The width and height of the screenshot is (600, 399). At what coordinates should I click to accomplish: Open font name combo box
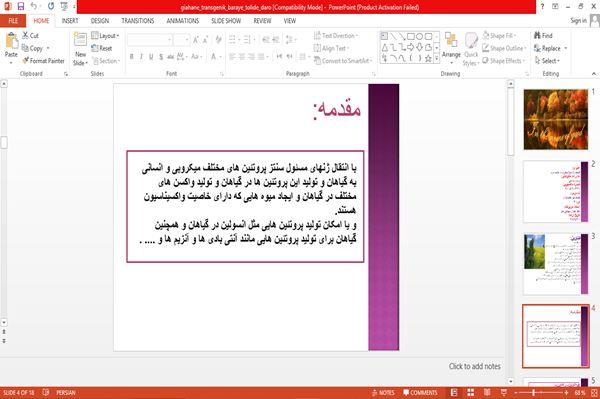click(150, 39)
